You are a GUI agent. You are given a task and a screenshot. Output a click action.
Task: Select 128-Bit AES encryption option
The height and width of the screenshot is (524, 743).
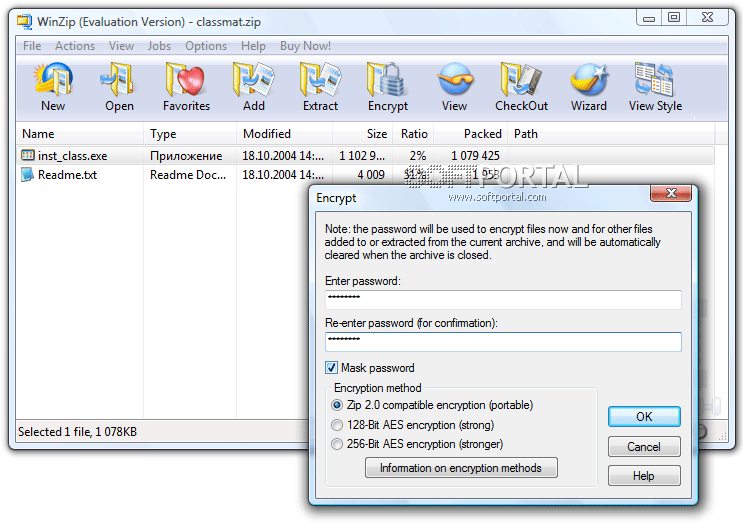337,425
